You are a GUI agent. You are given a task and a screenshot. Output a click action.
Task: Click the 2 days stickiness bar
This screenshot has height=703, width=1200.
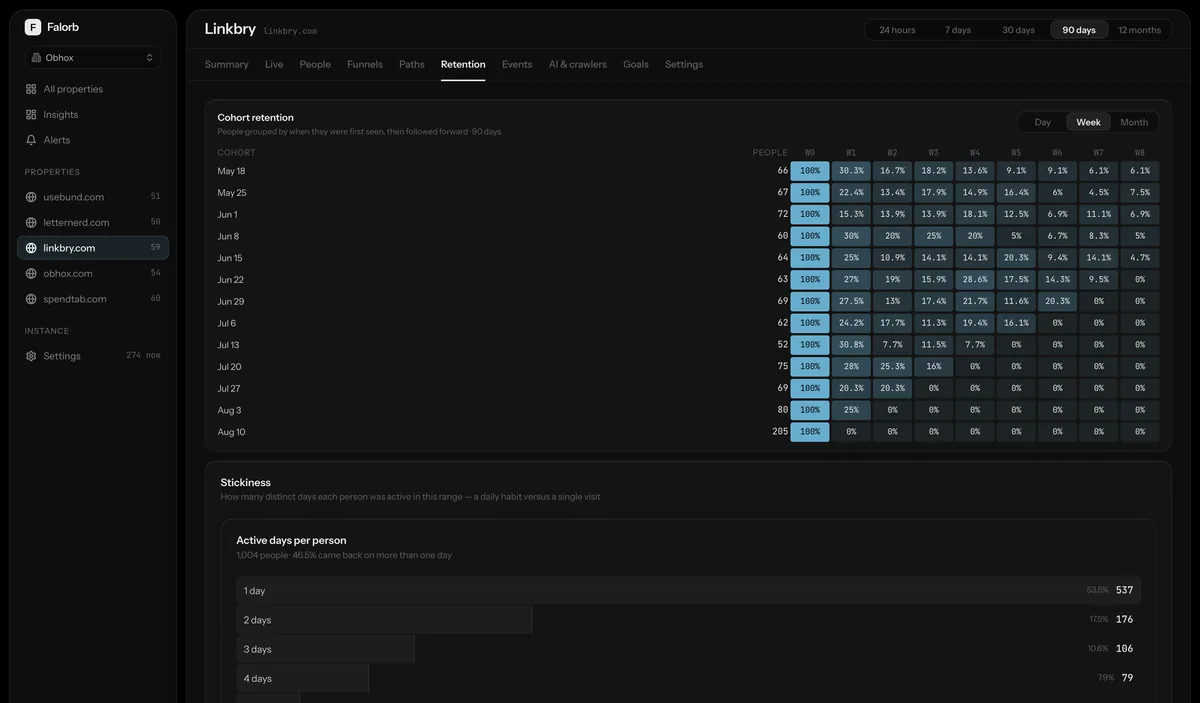[384, 620]
